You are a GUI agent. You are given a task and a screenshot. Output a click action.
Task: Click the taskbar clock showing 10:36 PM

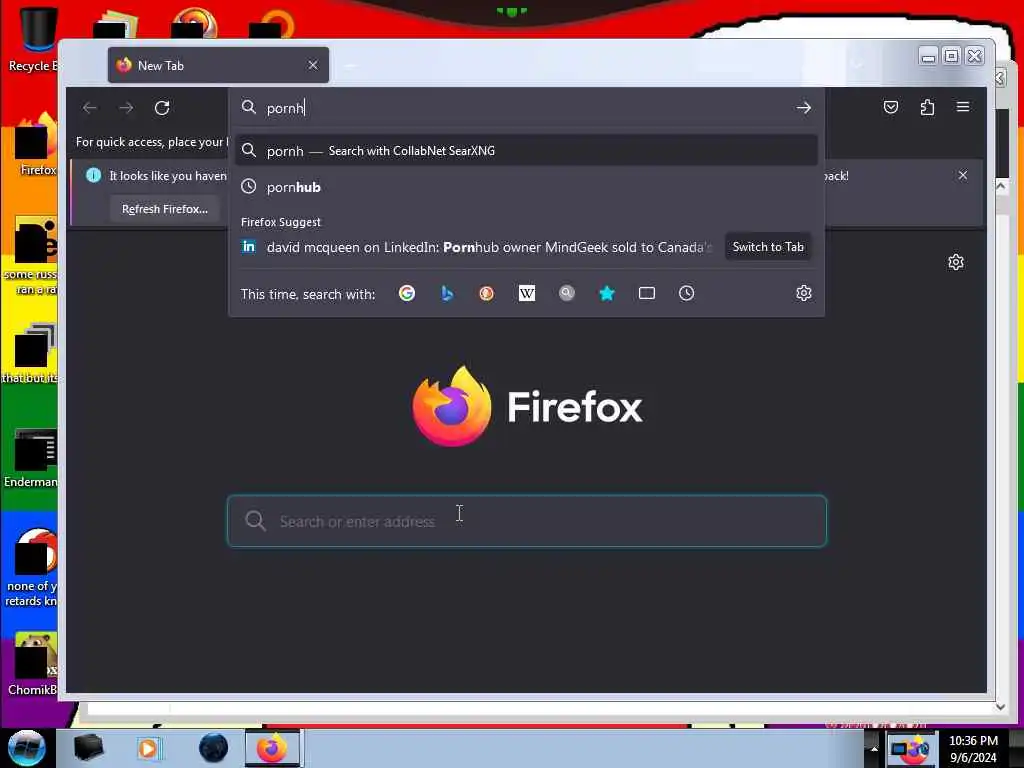coord(973,748)
